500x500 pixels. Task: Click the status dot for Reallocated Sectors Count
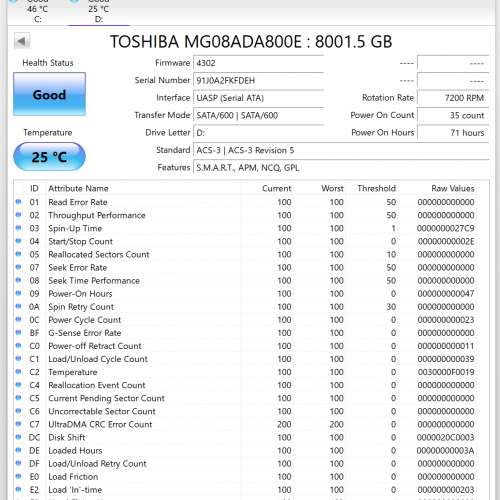(x=18, y=254)
